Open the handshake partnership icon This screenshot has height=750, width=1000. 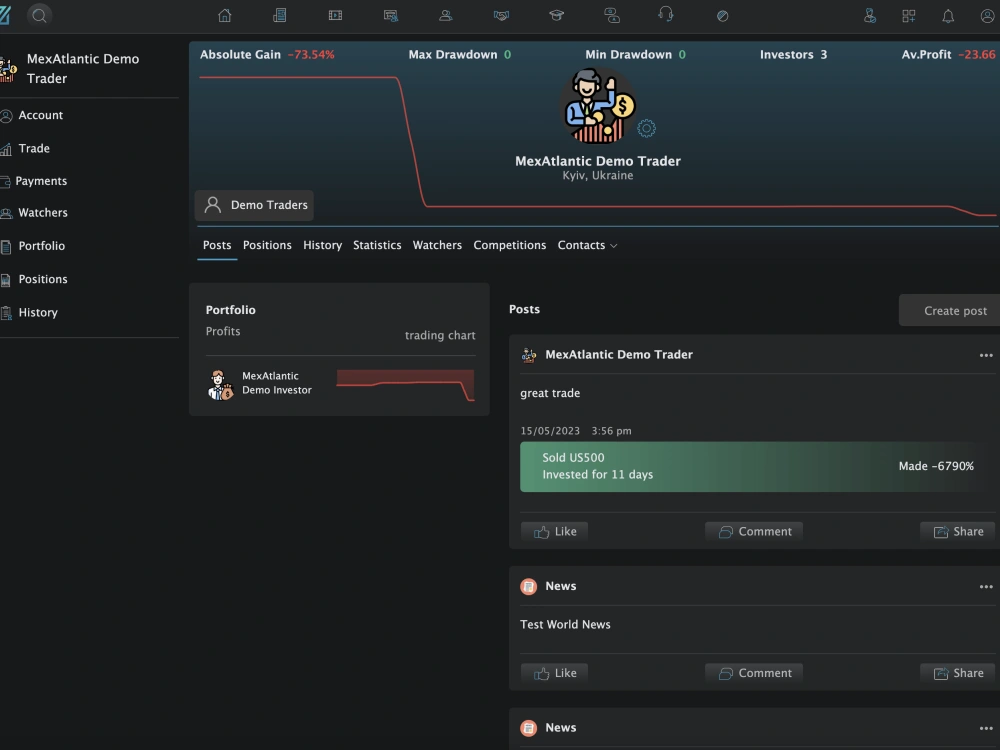coord(501,15)
